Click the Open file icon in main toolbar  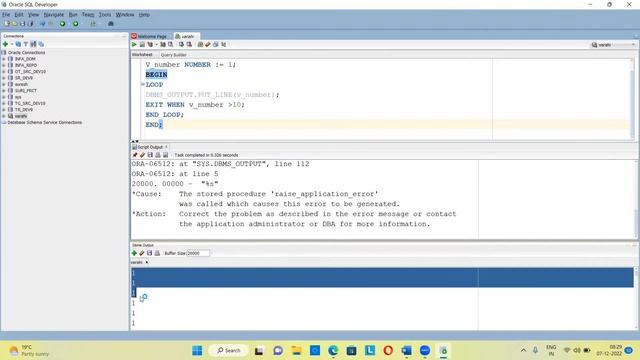[15, 24]
